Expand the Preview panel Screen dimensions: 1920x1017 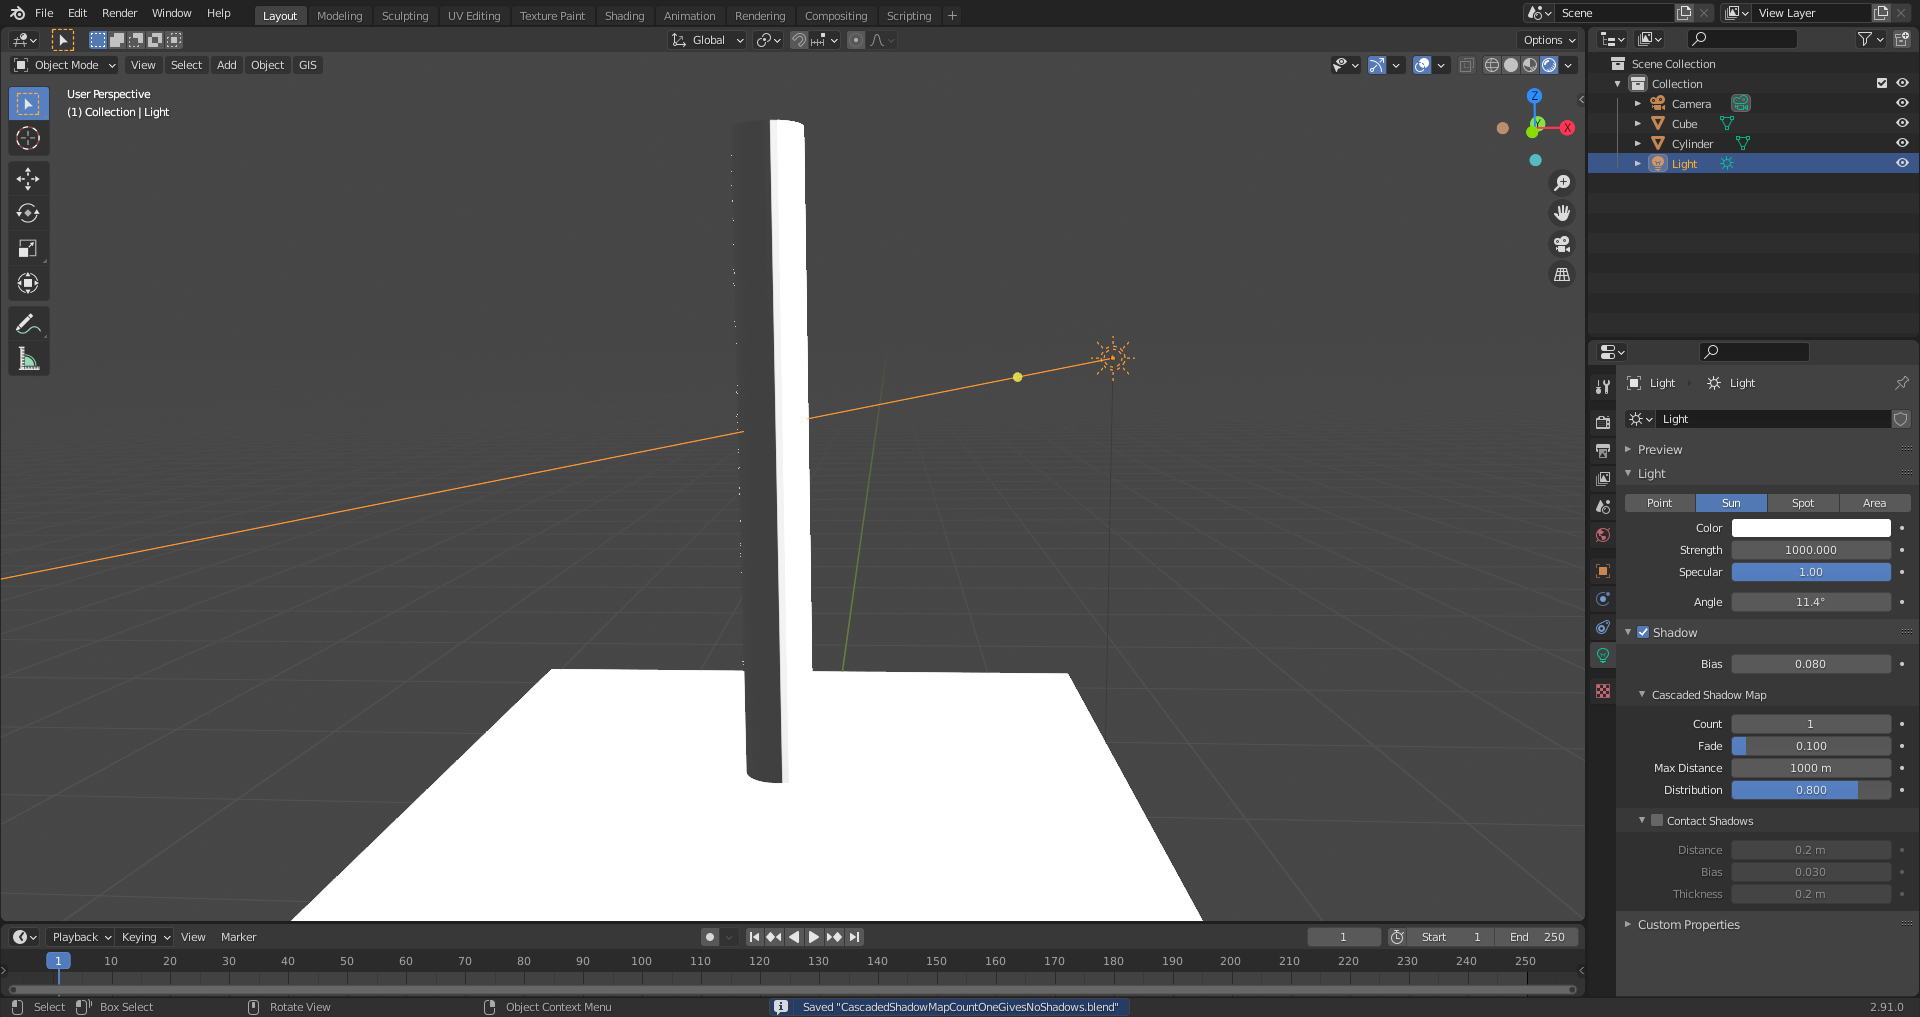1660,449
